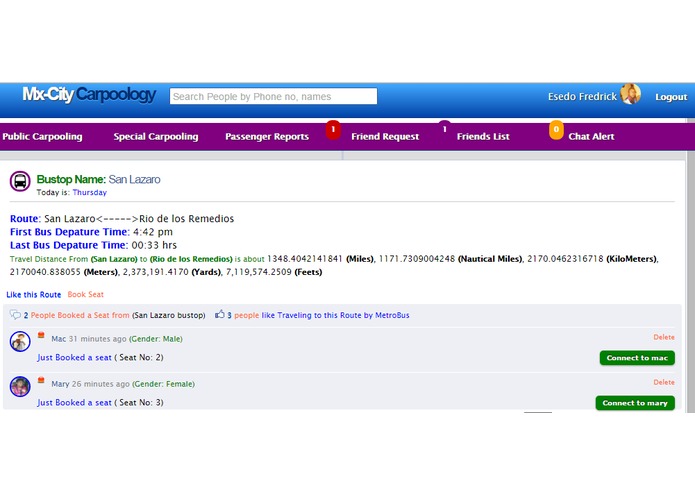
Task: Click the Connect to mac button
Action: 637,358
